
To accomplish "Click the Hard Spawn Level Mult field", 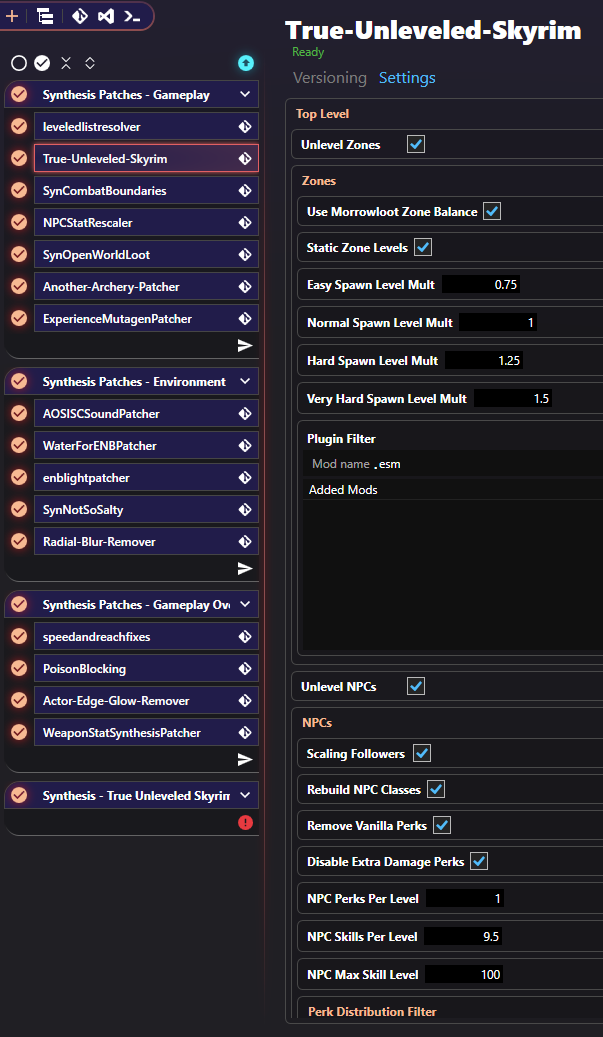I will 484,361.
